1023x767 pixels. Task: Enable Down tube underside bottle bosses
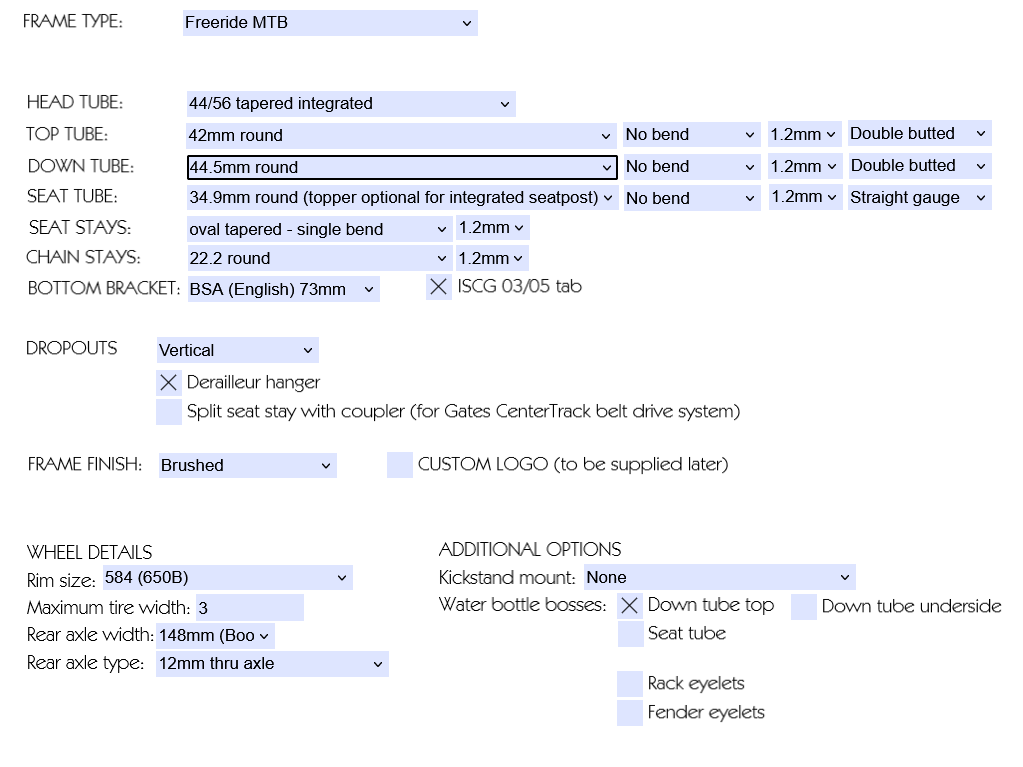pos(804,607)
